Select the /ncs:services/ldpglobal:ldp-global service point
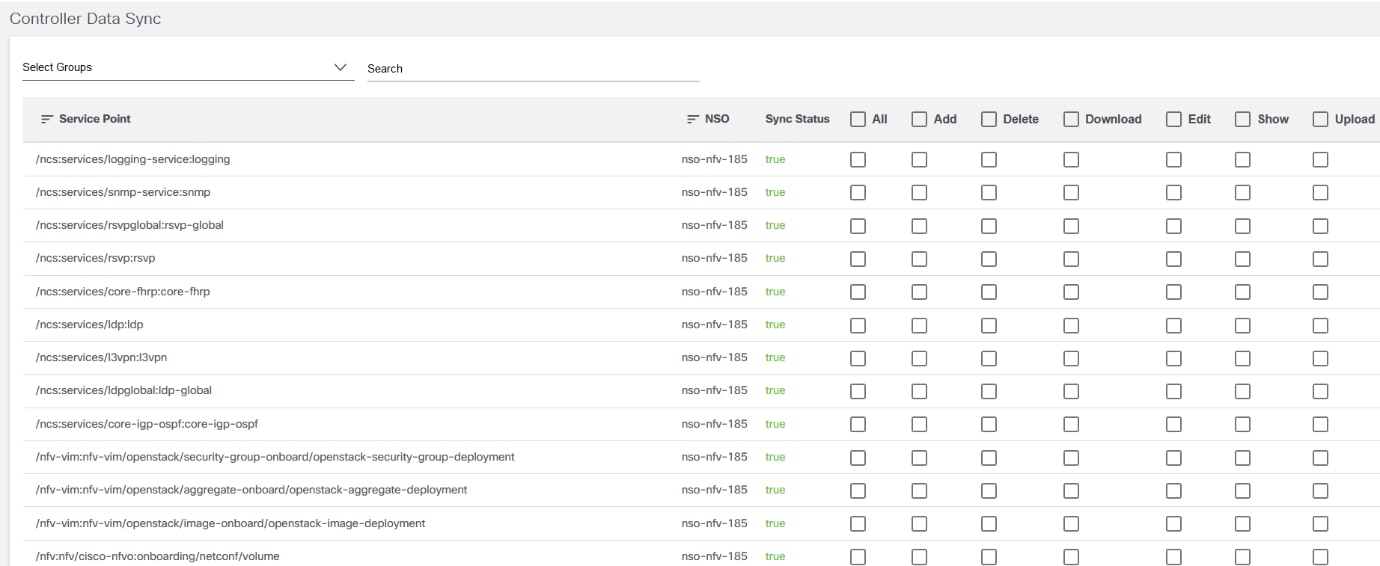Image resolution: width=1380 pixels, height=566 pixels. point(123,390)
